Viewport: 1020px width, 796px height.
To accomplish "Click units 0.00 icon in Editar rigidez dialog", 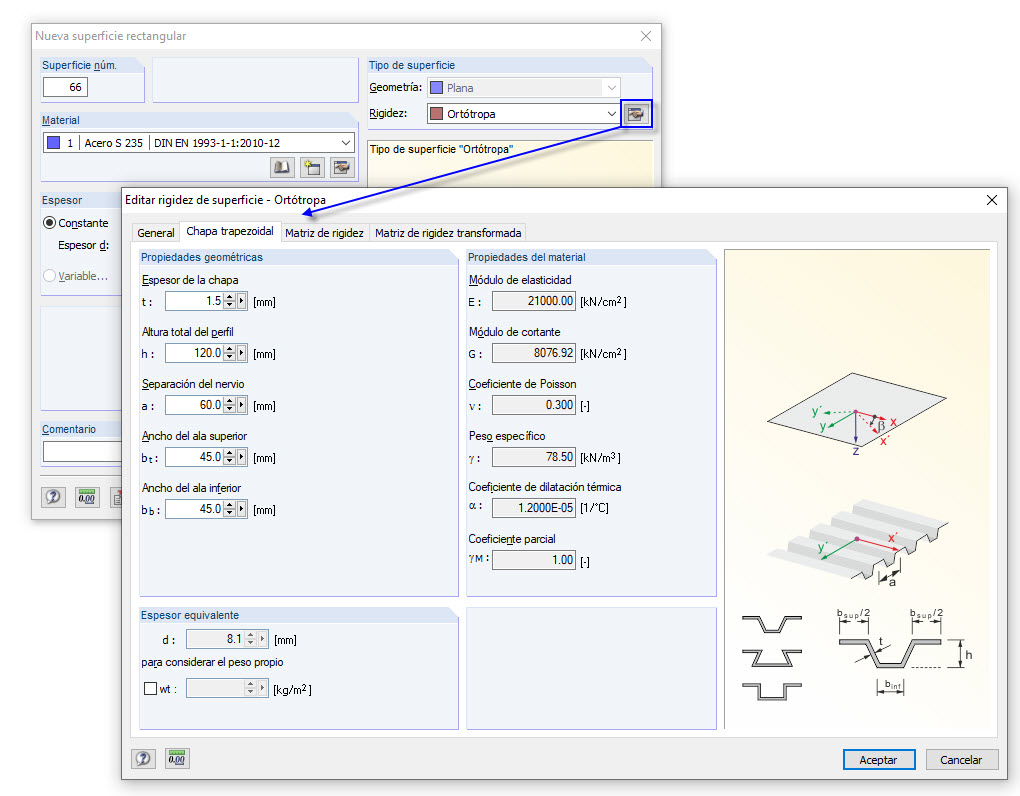I will (x=177, y=758).
